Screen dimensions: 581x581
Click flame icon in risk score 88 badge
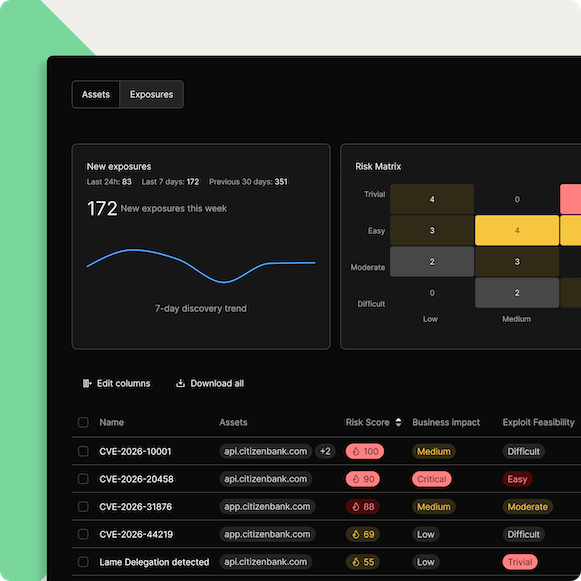356,507
